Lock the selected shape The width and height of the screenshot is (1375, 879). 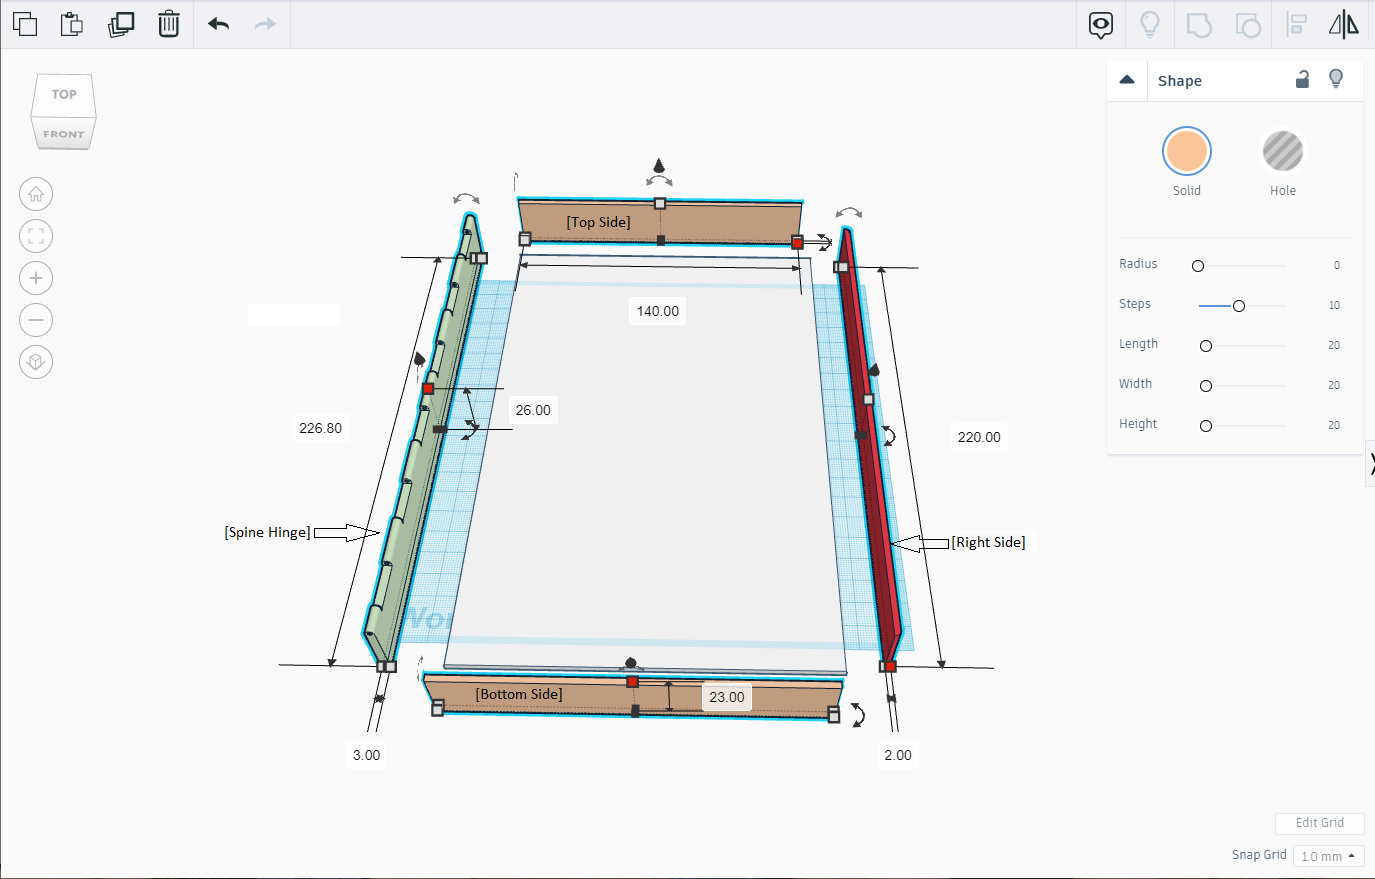point(1302,80)
